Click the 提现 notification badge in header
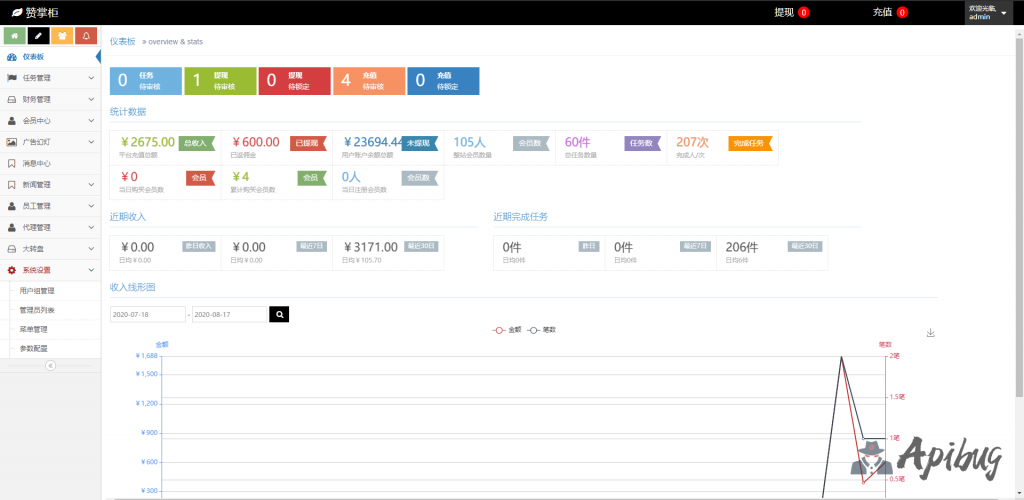1024x500 pixels. (x=803, y=12)
